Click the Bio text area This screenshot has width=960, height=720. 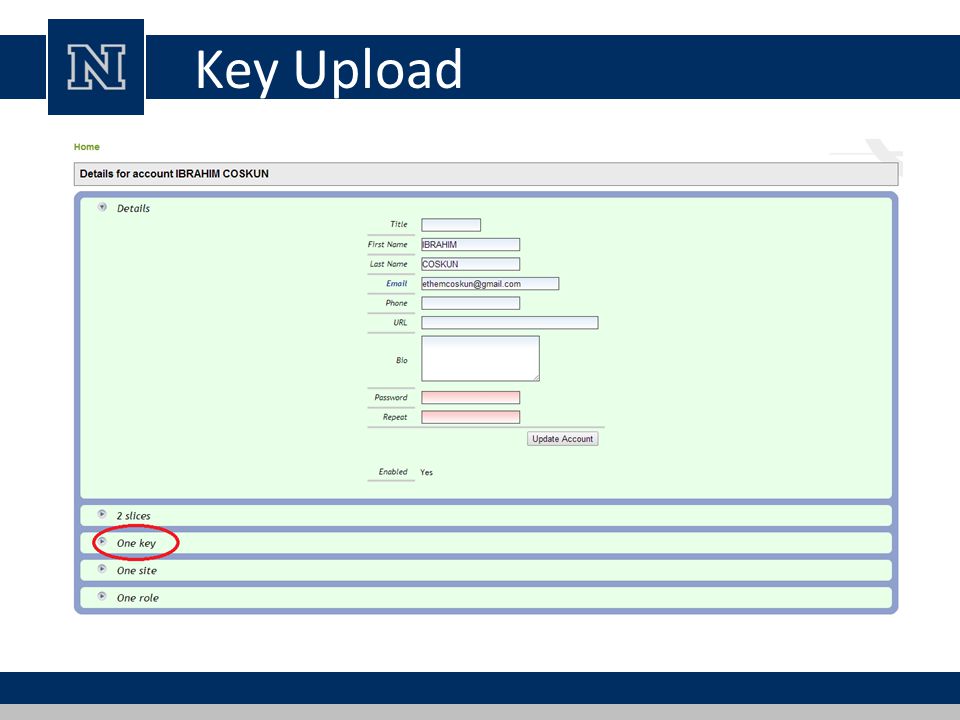pyautogui.click(x=480, y=359)
